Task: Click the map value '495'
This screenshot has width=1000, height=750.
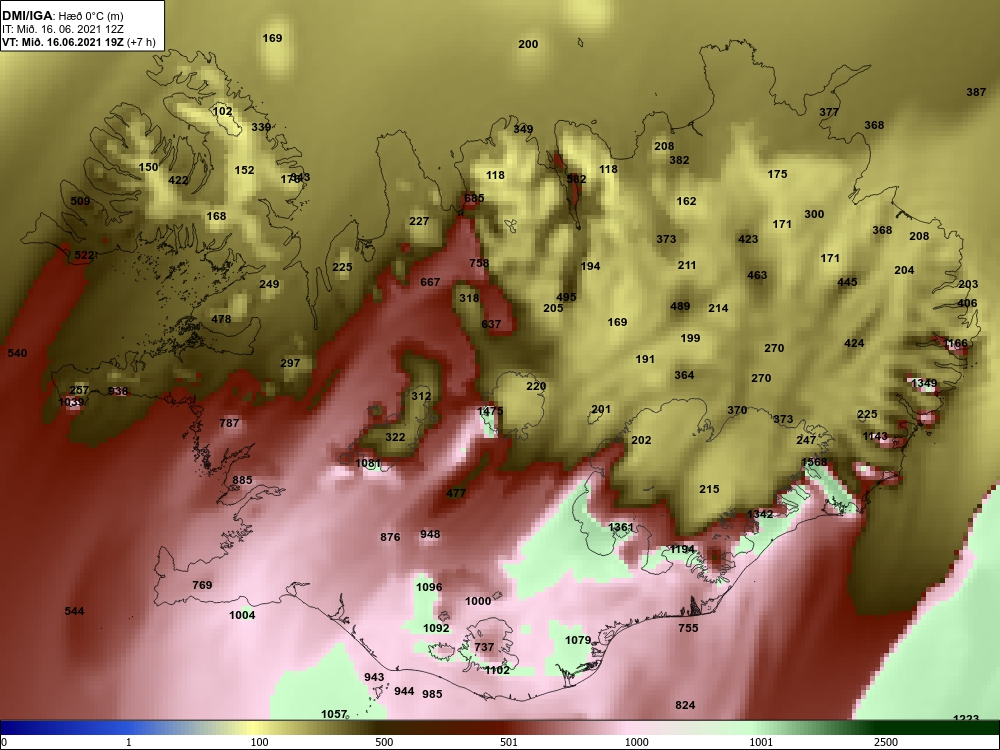Action: click(x=566, y=297)
